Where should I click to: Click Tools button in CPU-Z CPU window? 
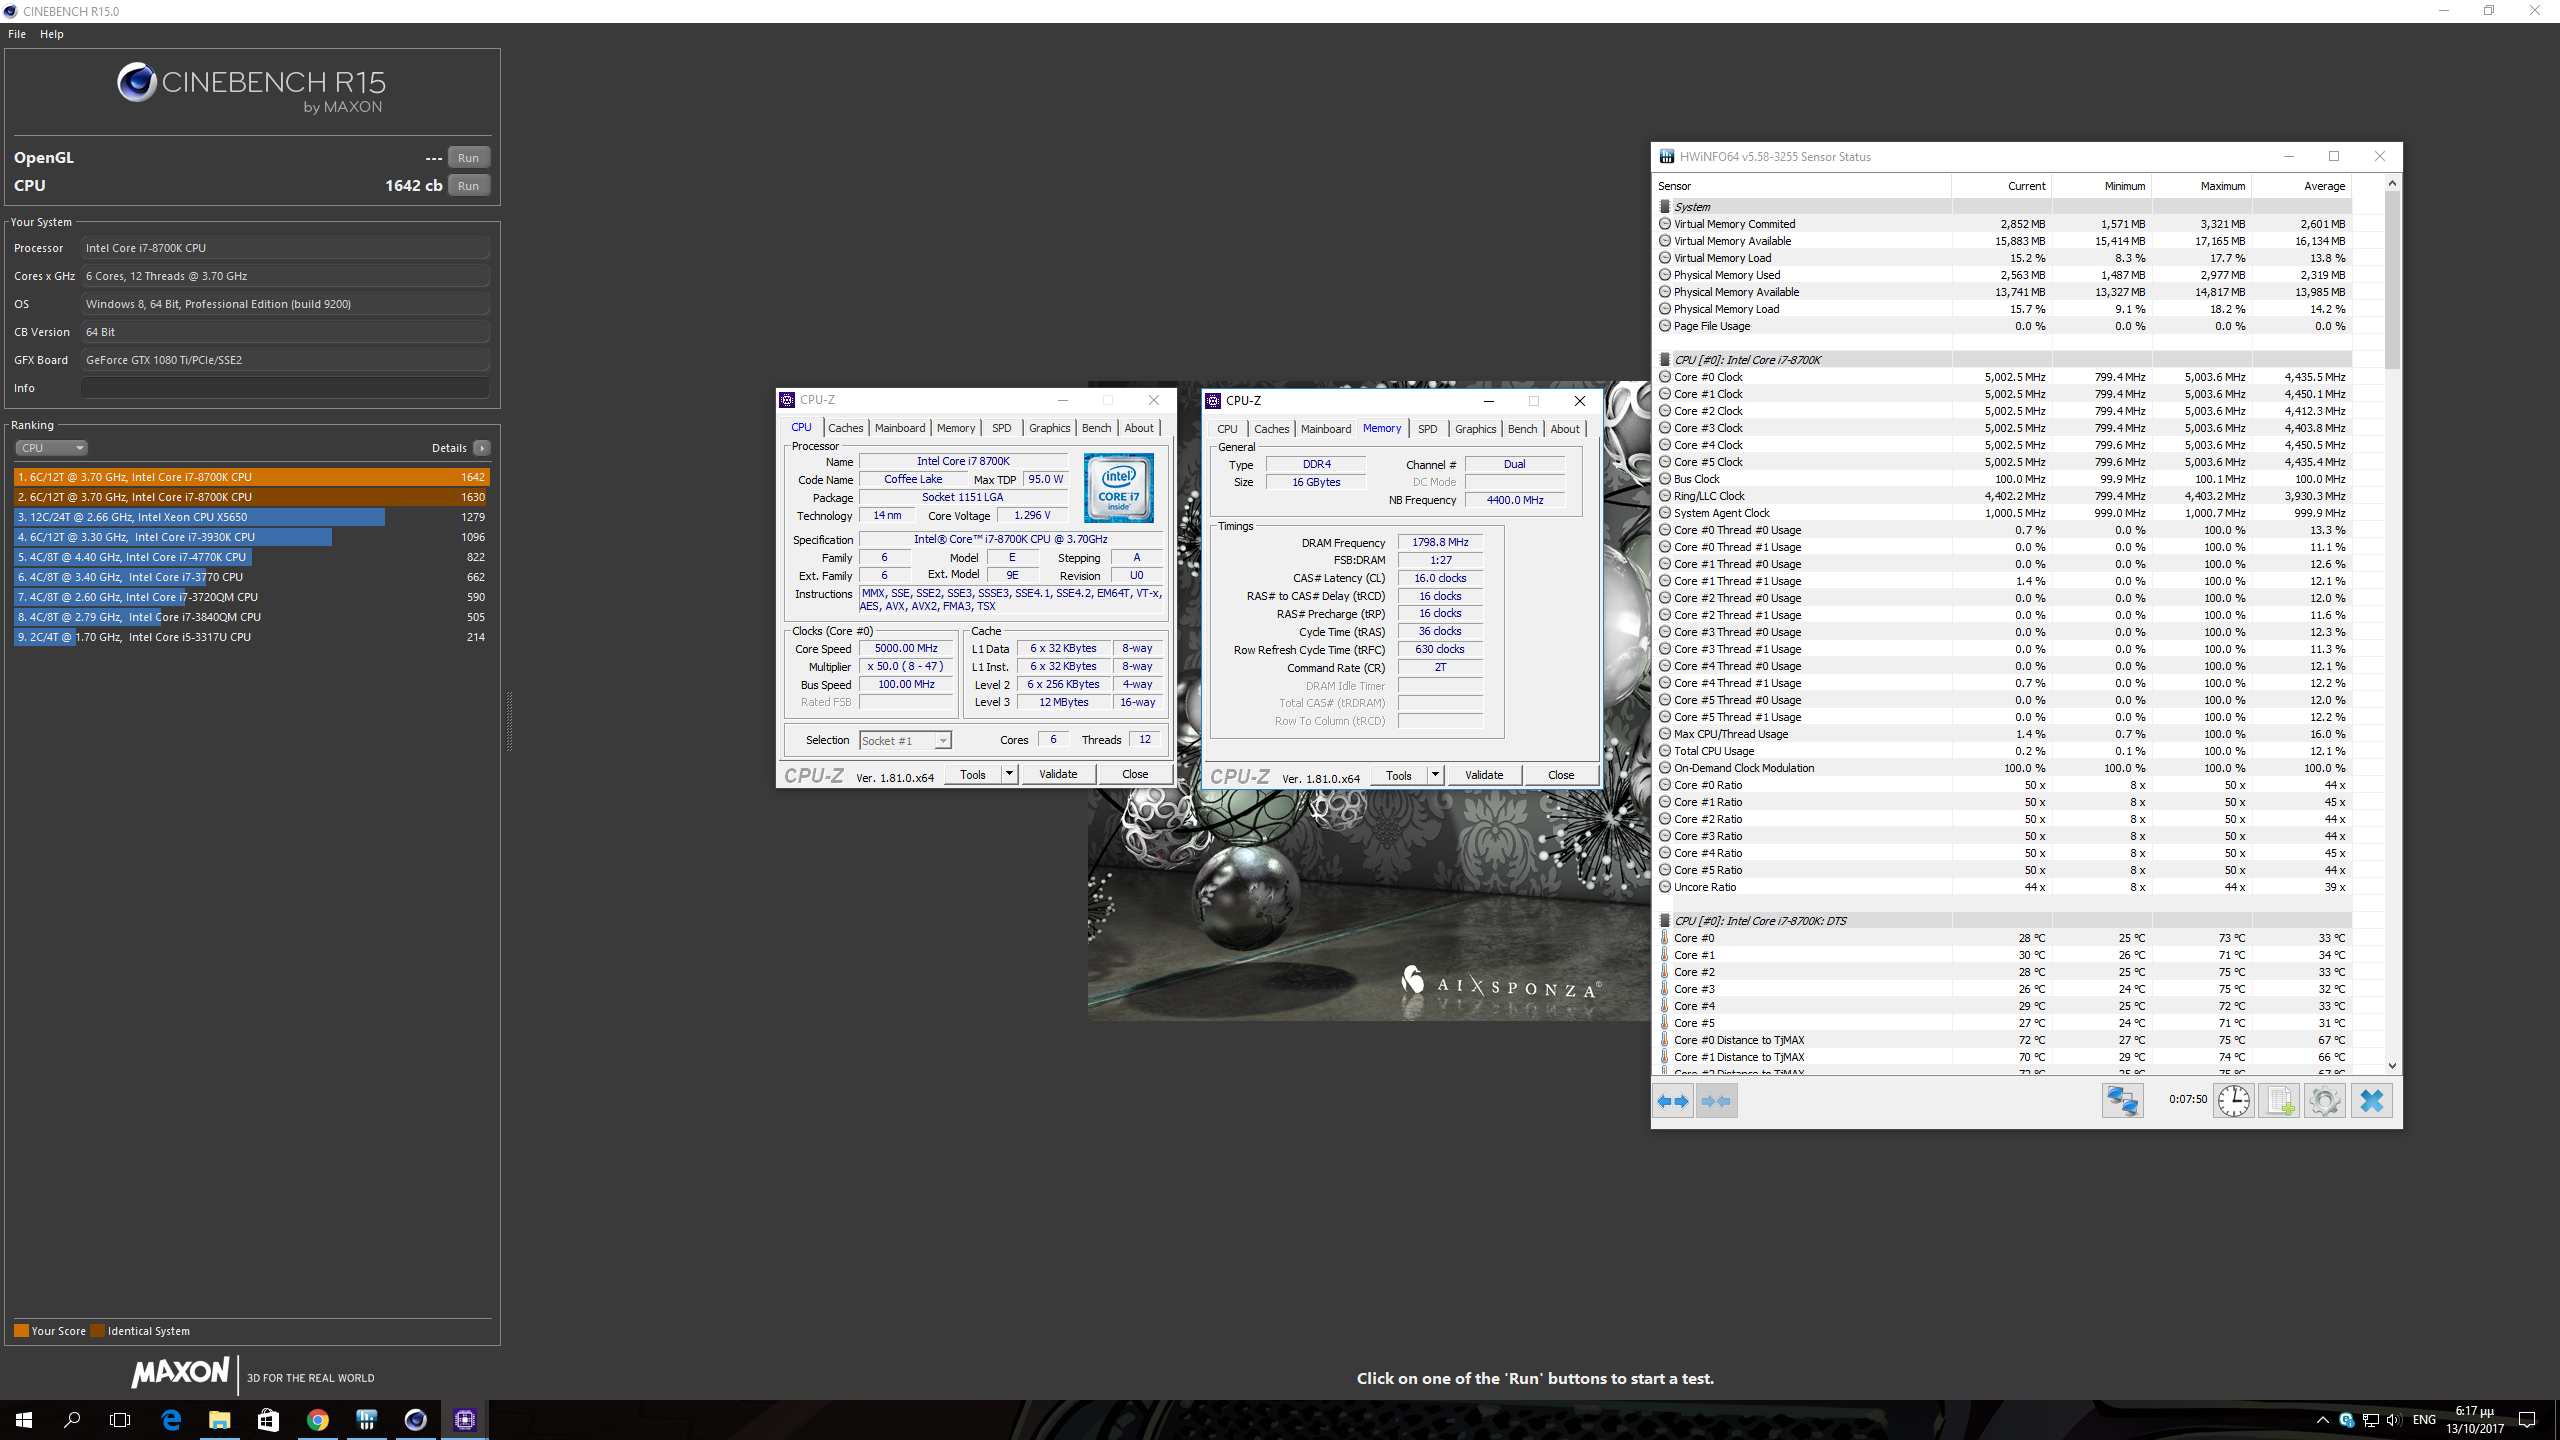[x=972, y=774]
